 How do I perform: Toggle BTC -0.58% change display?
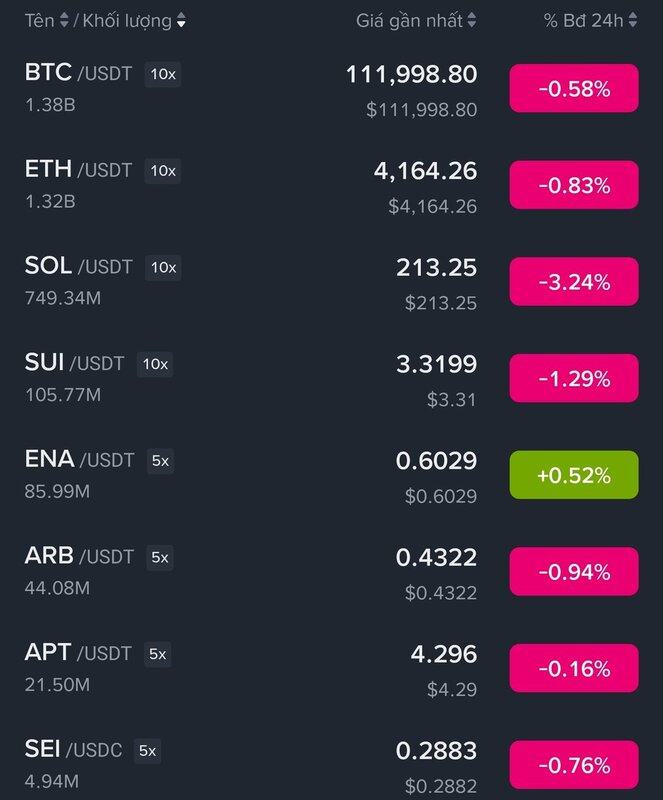[x=574, y=88]
